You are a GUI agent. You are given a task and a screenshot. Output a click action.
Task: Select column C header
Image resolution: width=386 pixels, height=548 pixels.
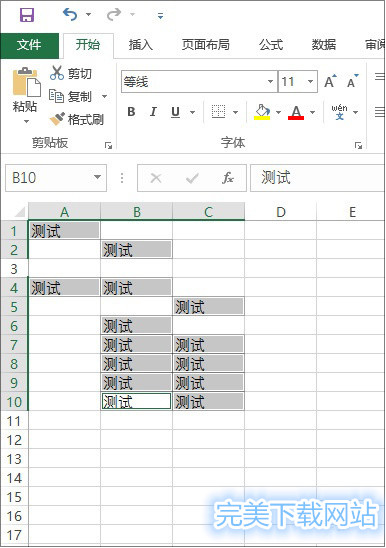(208, 212)
